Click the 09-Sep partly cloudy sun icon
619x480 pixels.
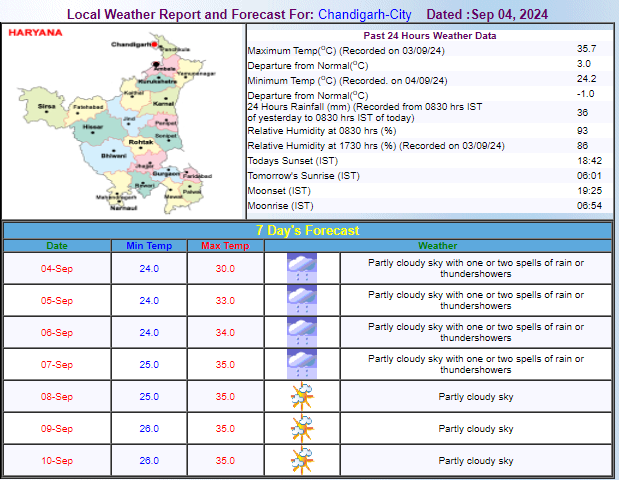(x=302, y=428)
